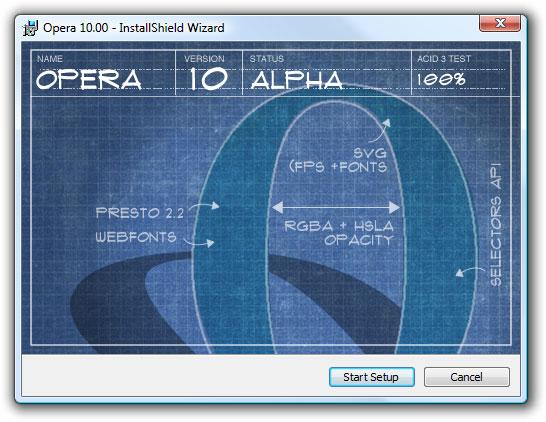This screenshot has width=546, height=422.
Task: Click the 'VERSION' header label
Action: 204,59
